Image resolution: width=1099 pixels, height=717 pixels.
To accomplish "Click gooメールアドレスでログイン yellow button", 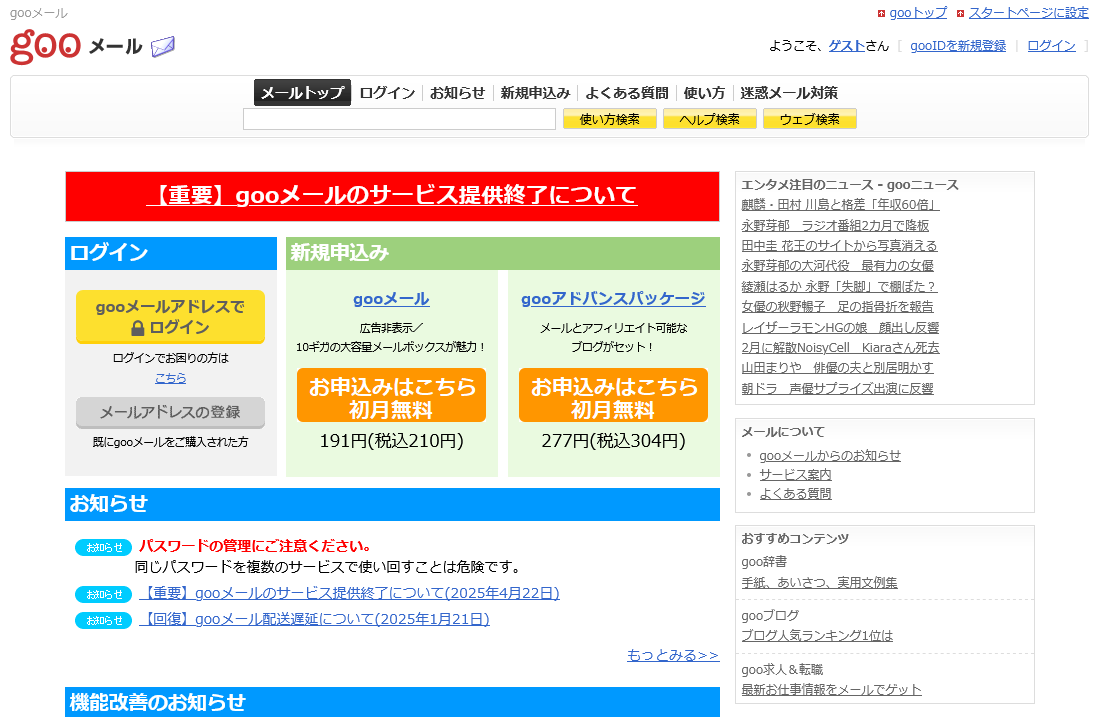I will coord(170,317).
